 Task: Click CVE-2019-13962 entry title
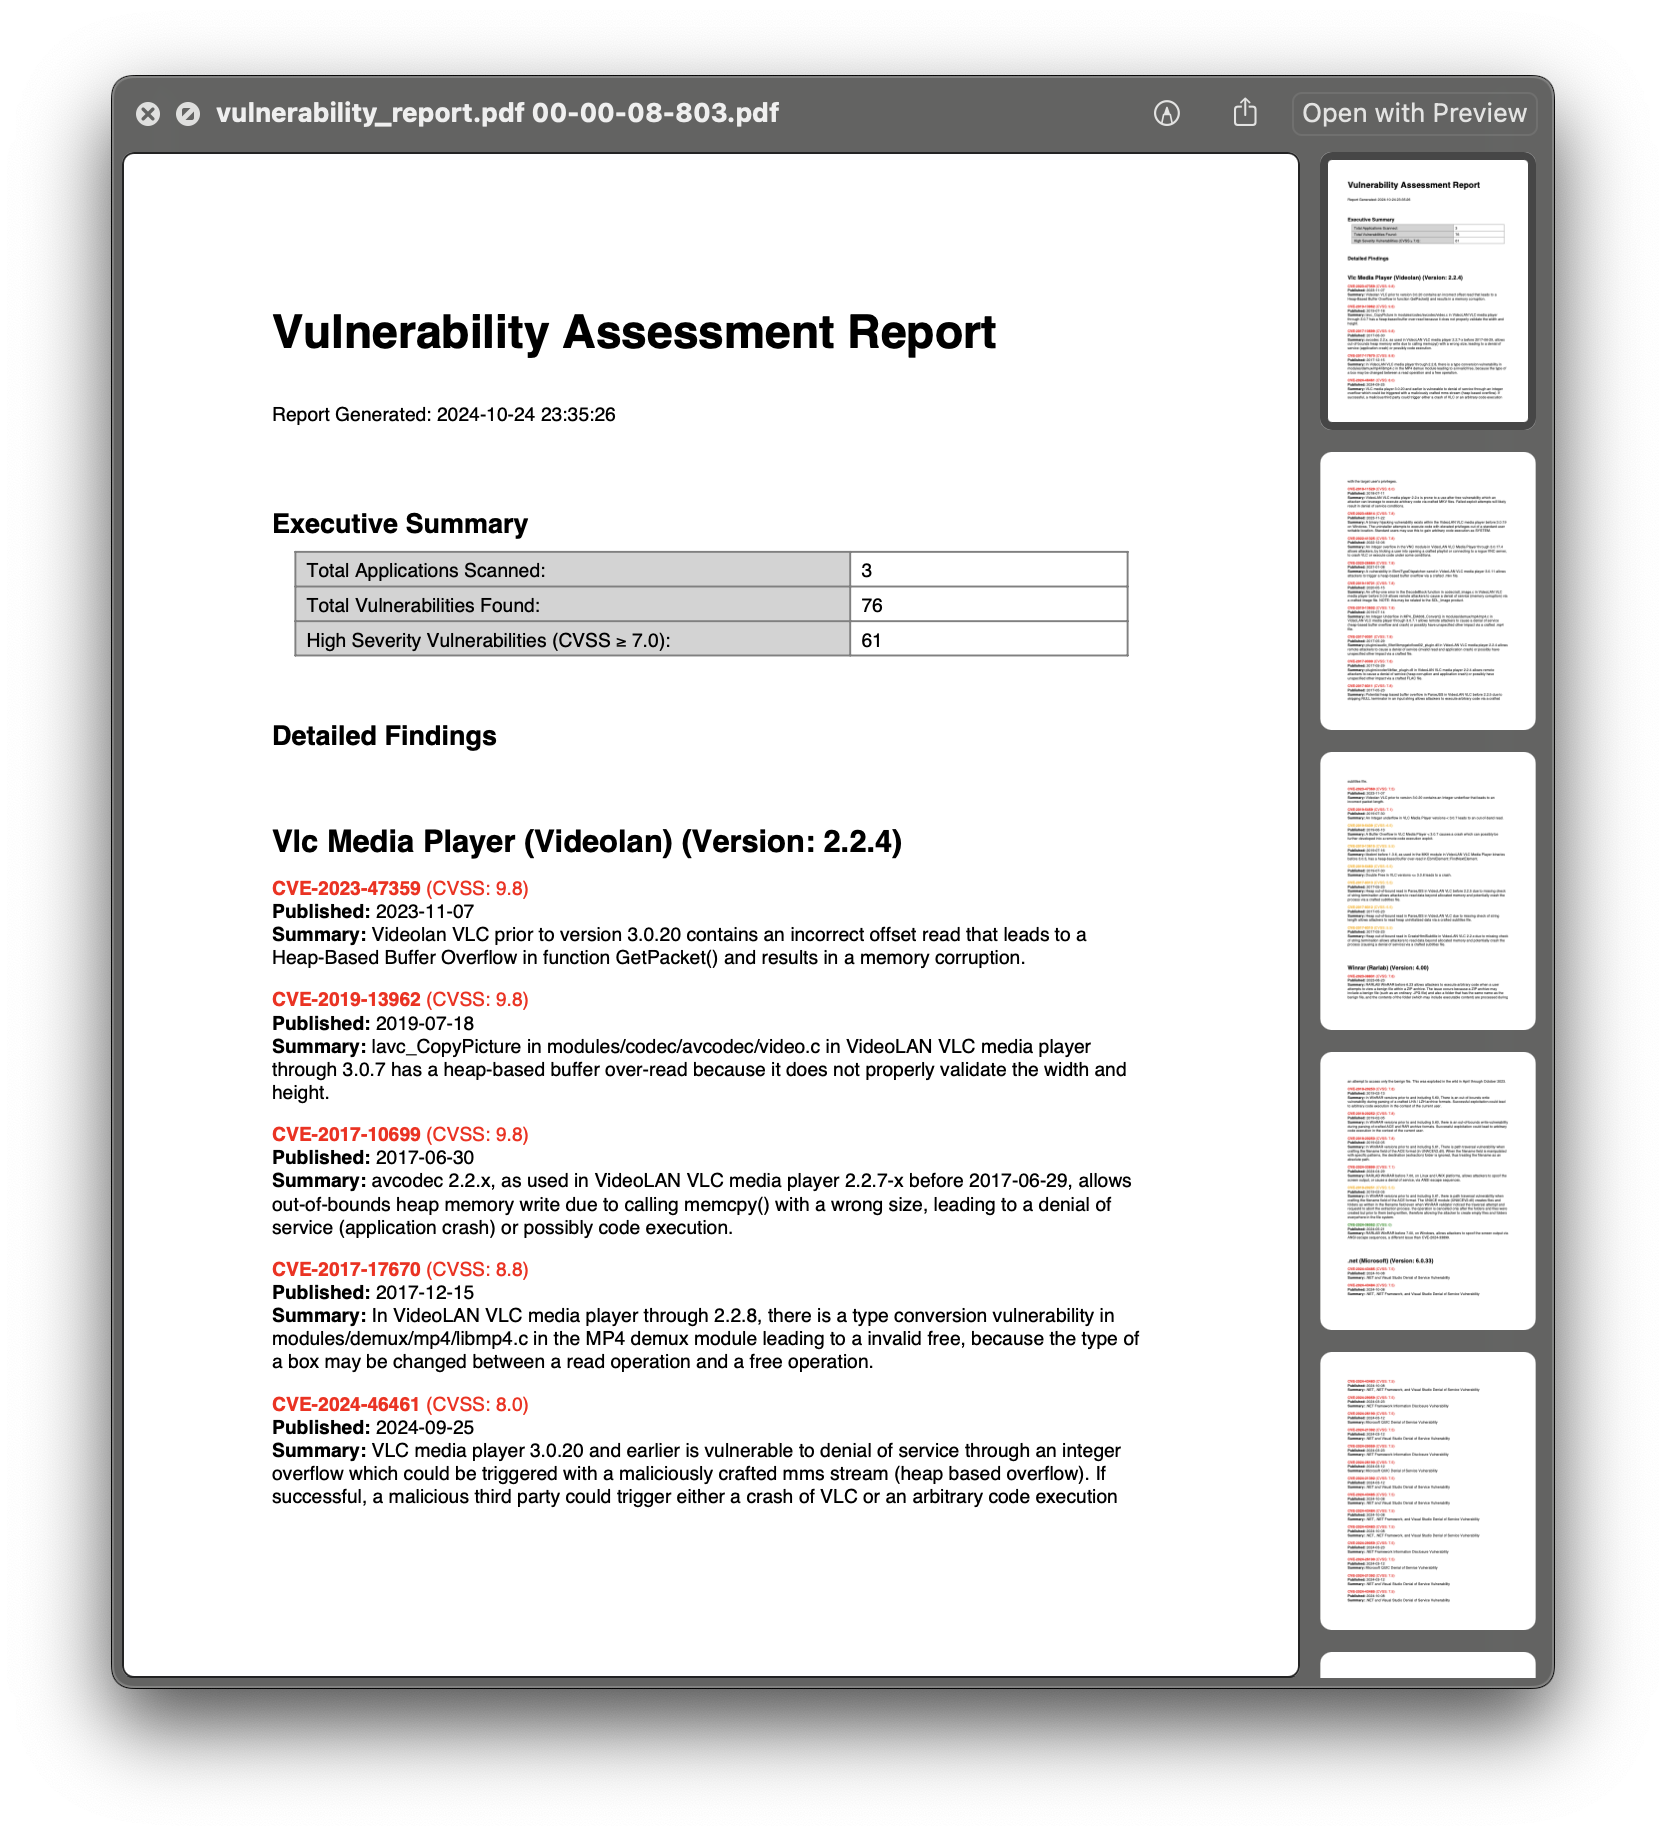pos(400,1000)
